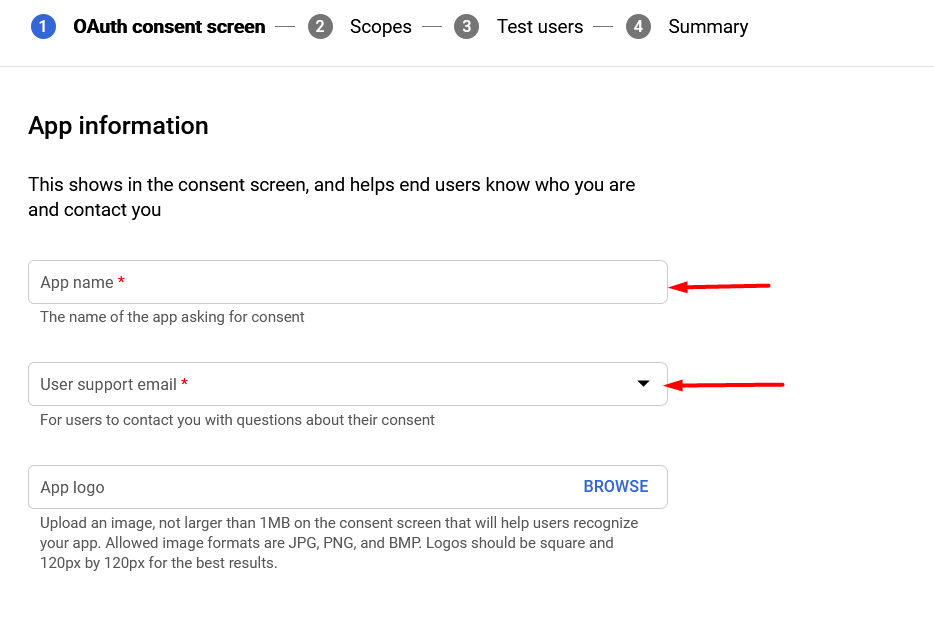This screenshot has width=934, height=628.
Task: Click the step 2 number circle
Action: (x=320, y=27)
